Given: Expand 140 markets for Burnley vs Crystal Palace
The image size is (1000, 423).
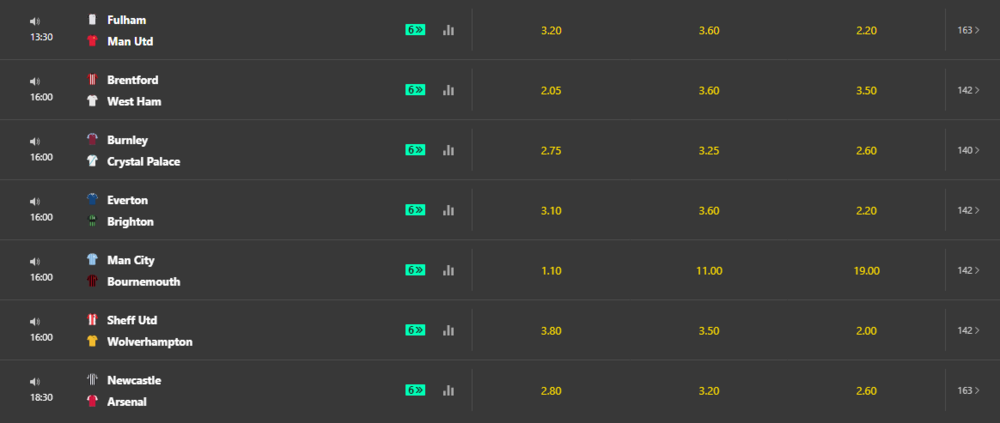Looking at the screenshot, I should [969, 150].
